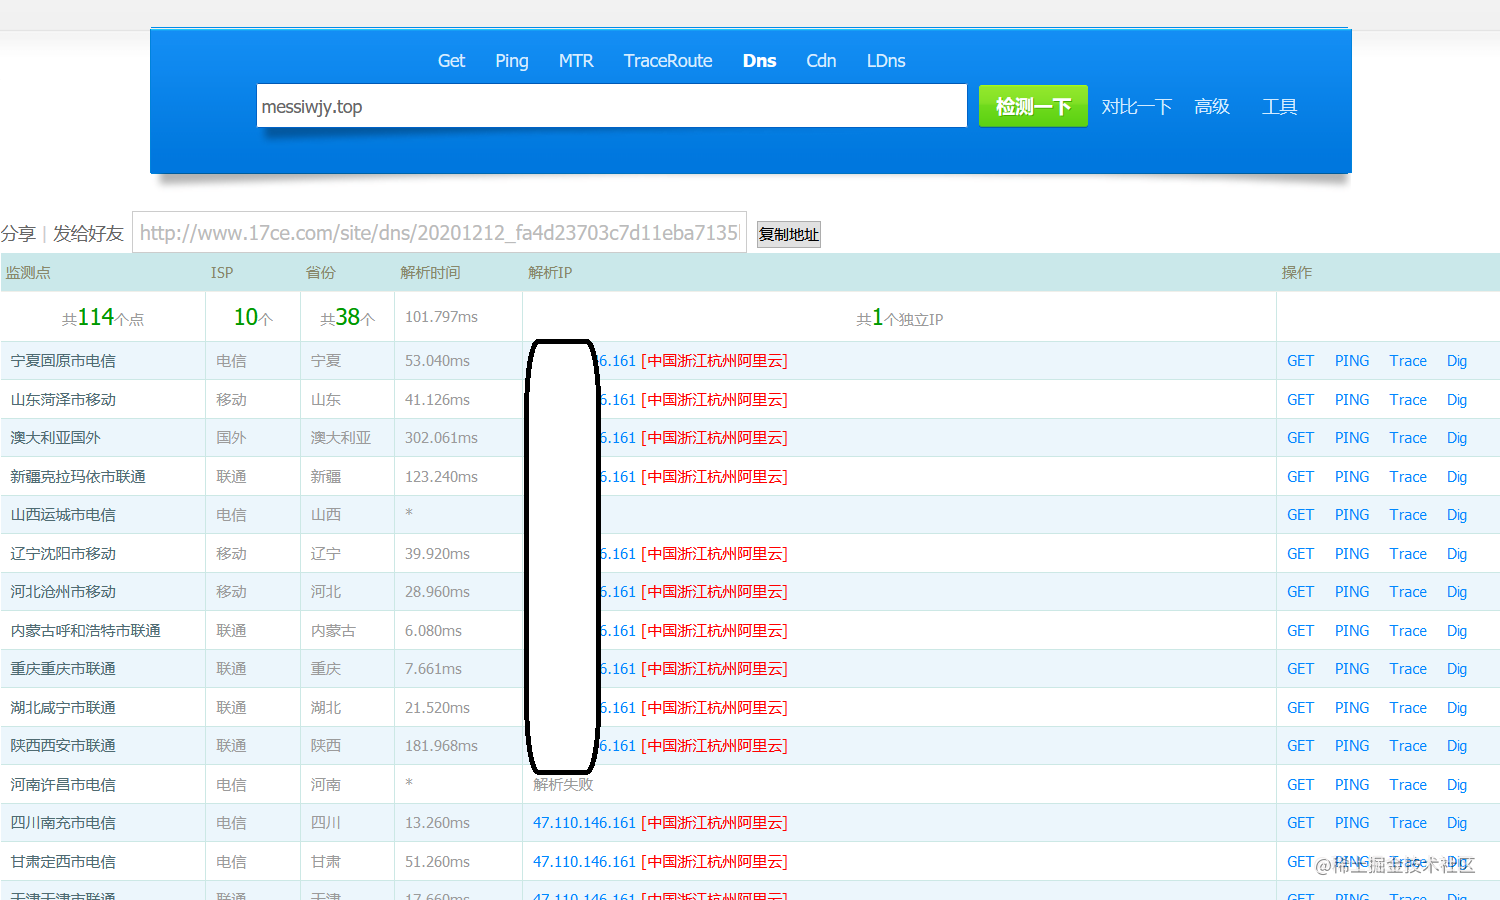Switch to the Get tab
This screenshot has height=900, width=1500.
(451, 61)
